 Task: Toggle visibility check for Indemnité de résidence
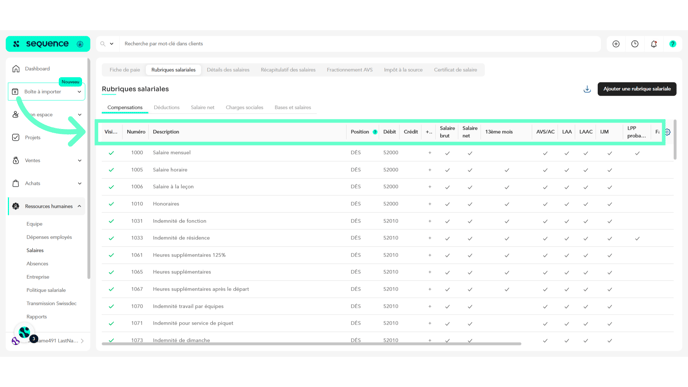tap(111, 238)
